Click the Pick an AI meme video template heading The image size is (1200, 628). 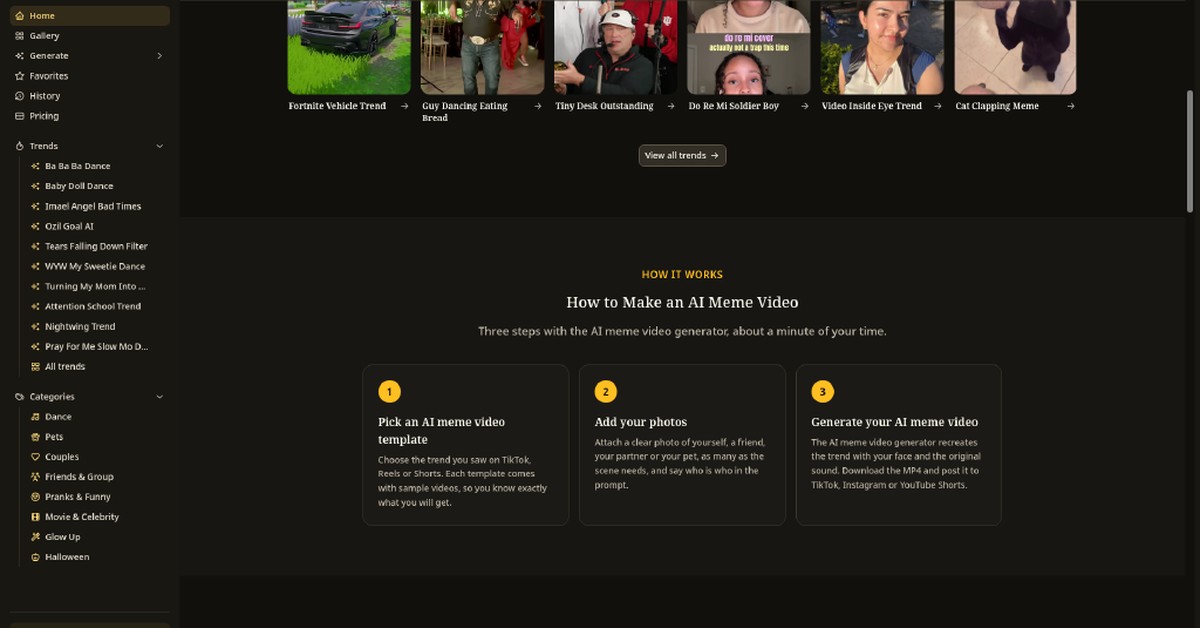pos(441,431)
